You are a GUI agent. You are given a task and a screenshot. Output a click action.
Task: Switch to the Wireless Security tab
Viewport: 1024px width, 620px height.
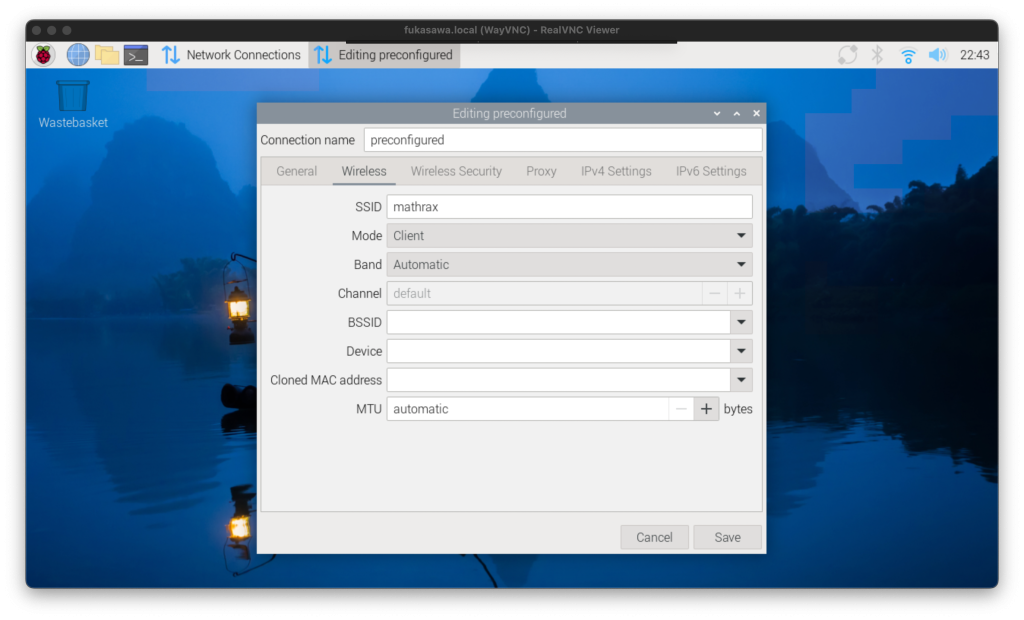[x=456, y=171]
